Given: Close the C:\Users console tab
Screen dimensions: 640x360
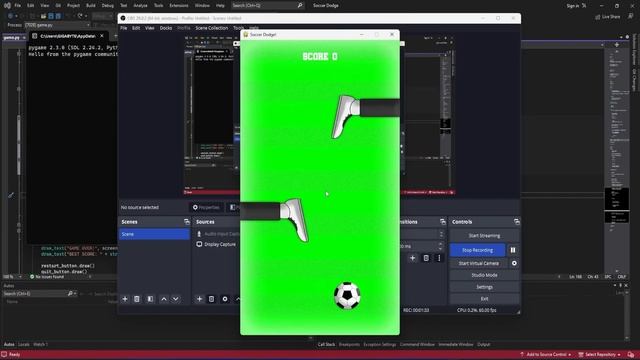Looking at the screenshot, I should [102, 36].
